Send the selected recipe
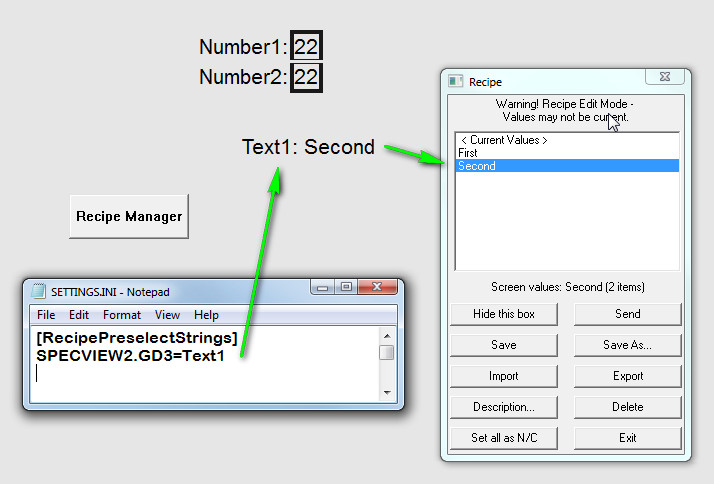The image size is (714, 484). (627, 314)
